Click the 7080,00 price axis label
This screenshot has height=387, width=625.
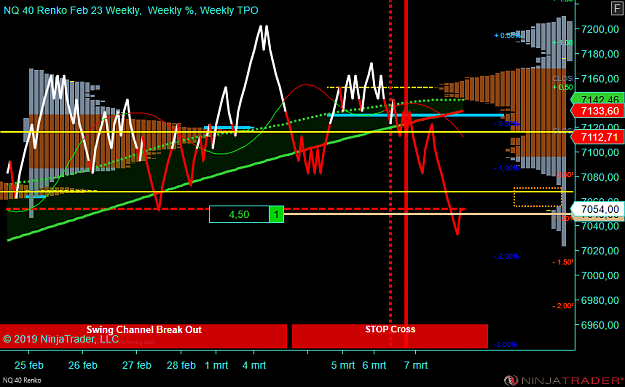click(600, 177)
